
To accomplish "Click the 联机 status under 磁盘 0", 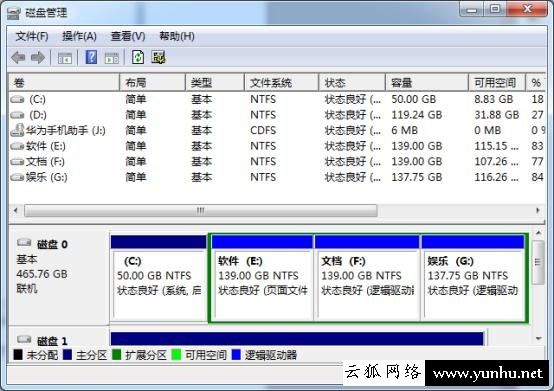I will (27, 289).
